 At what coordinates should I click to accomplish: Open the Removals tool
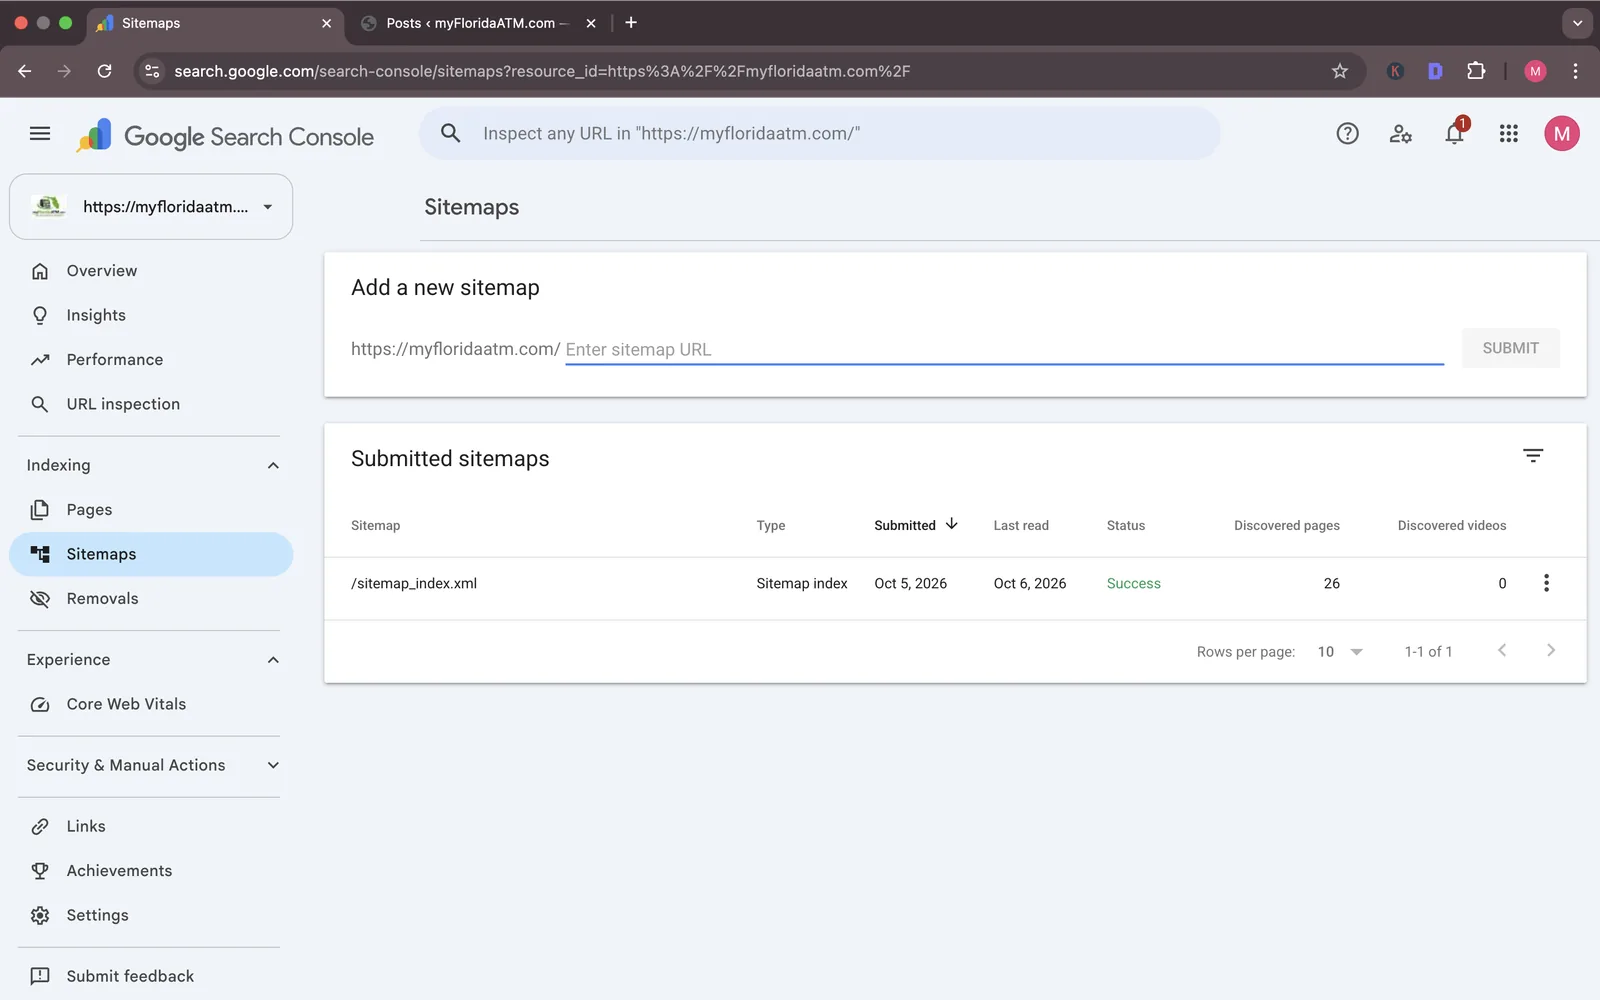(151, 599)
